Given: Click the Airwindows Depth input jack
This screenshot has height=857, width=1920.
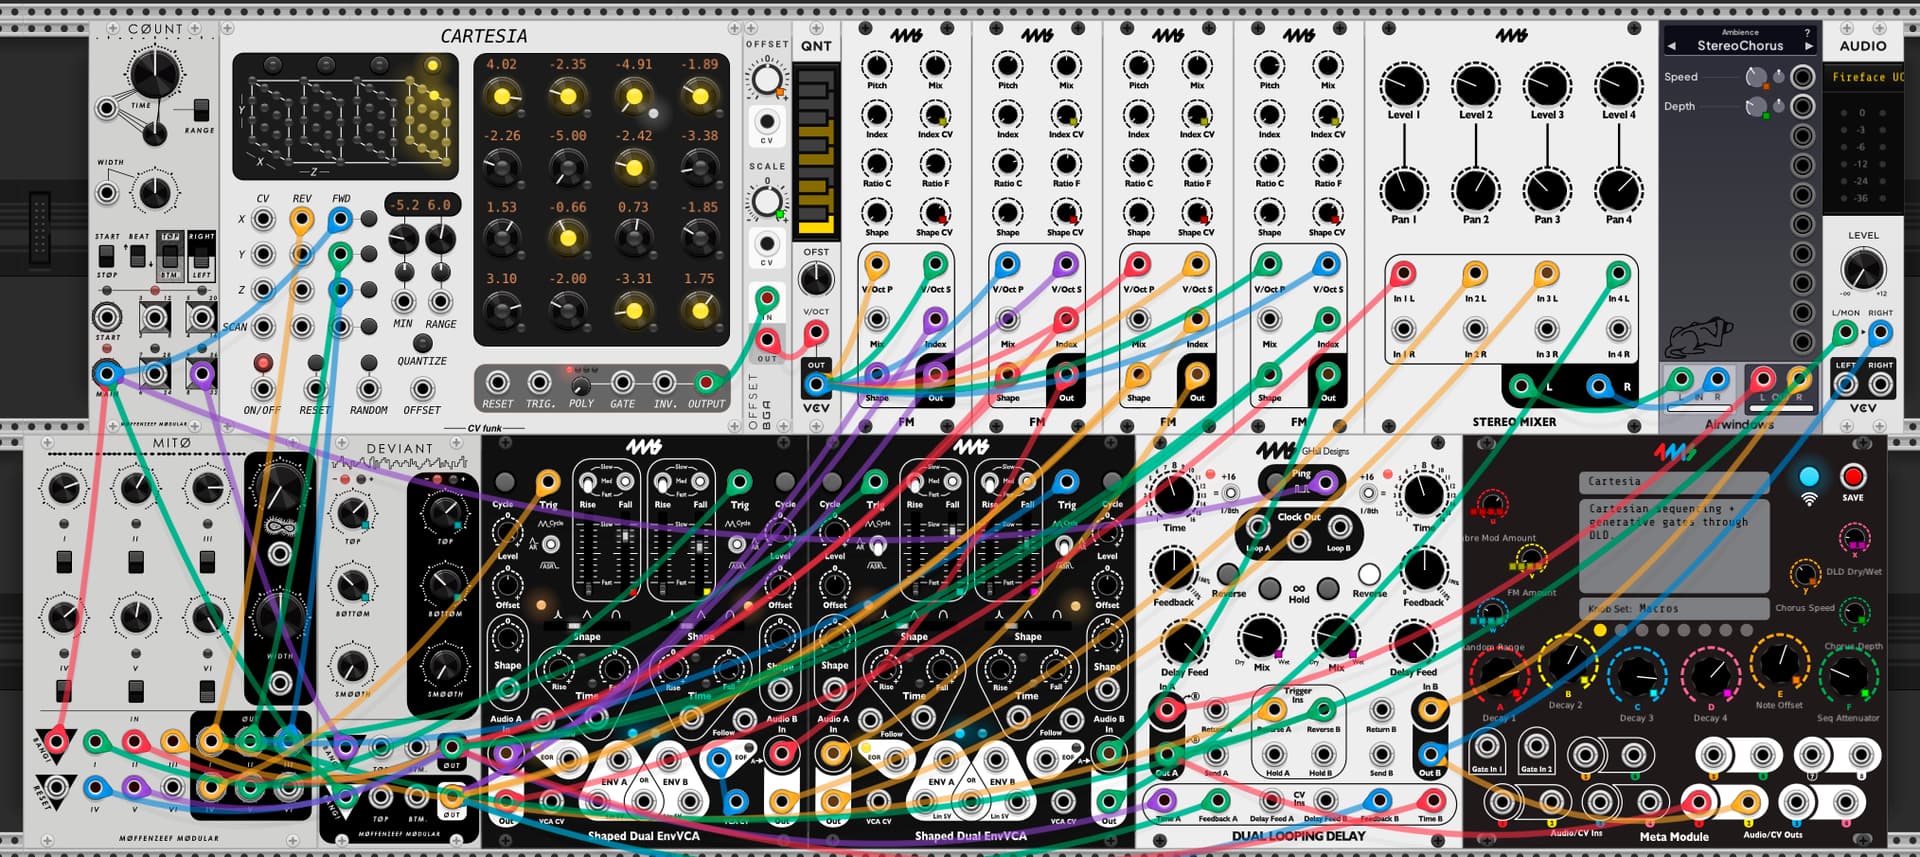Looking at the screenshot, I should pos(1802,106).
